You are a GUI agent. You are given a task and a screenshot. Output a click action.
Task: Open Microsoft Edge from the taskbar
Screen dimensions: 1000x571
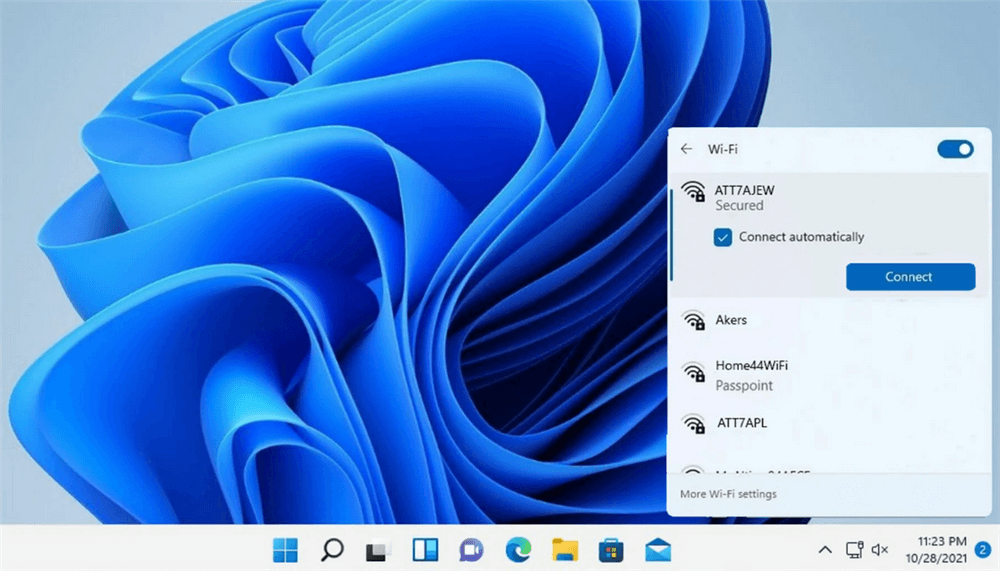point(518,549)
